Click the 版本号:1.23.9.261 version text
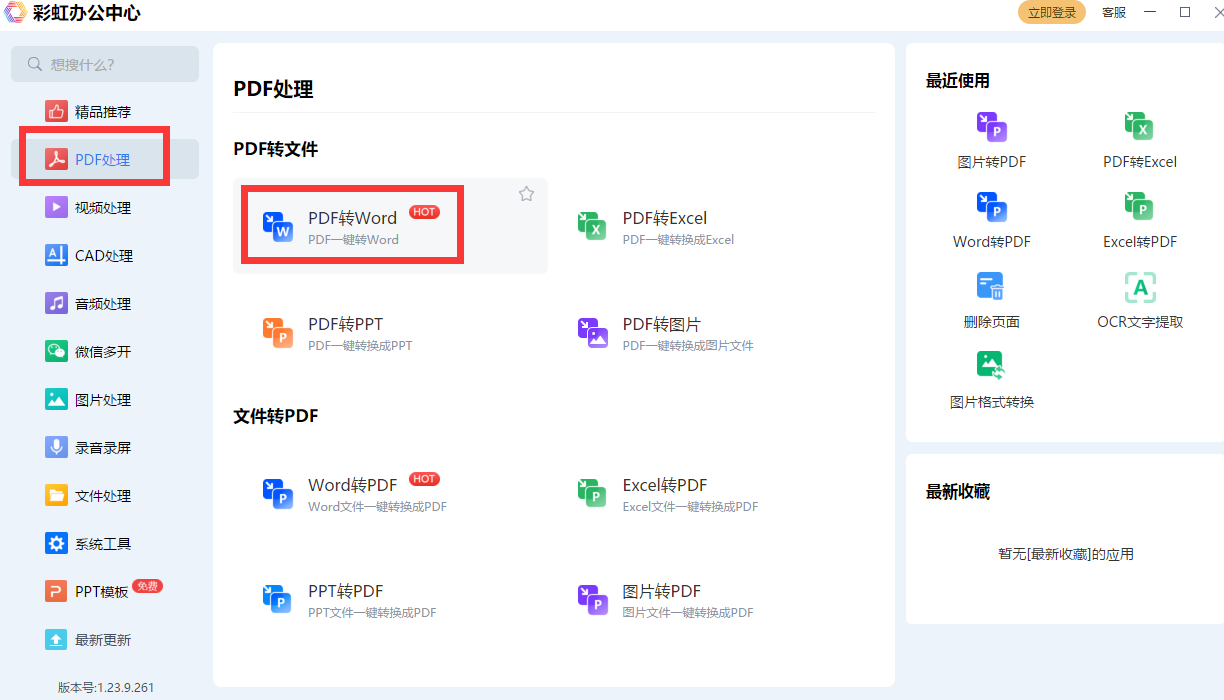 click(x=106, y=687)
